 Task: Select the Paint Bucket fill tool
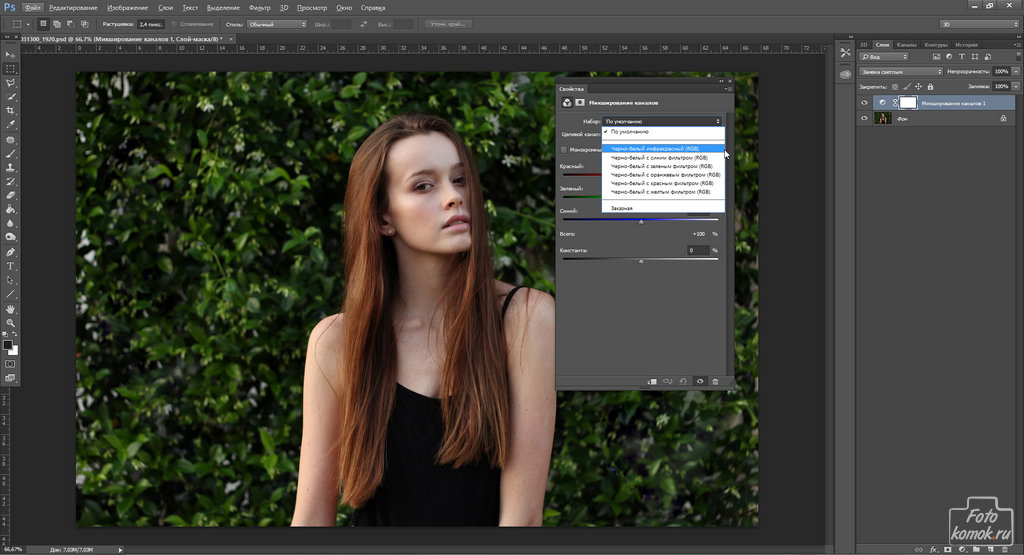point(10,210)
